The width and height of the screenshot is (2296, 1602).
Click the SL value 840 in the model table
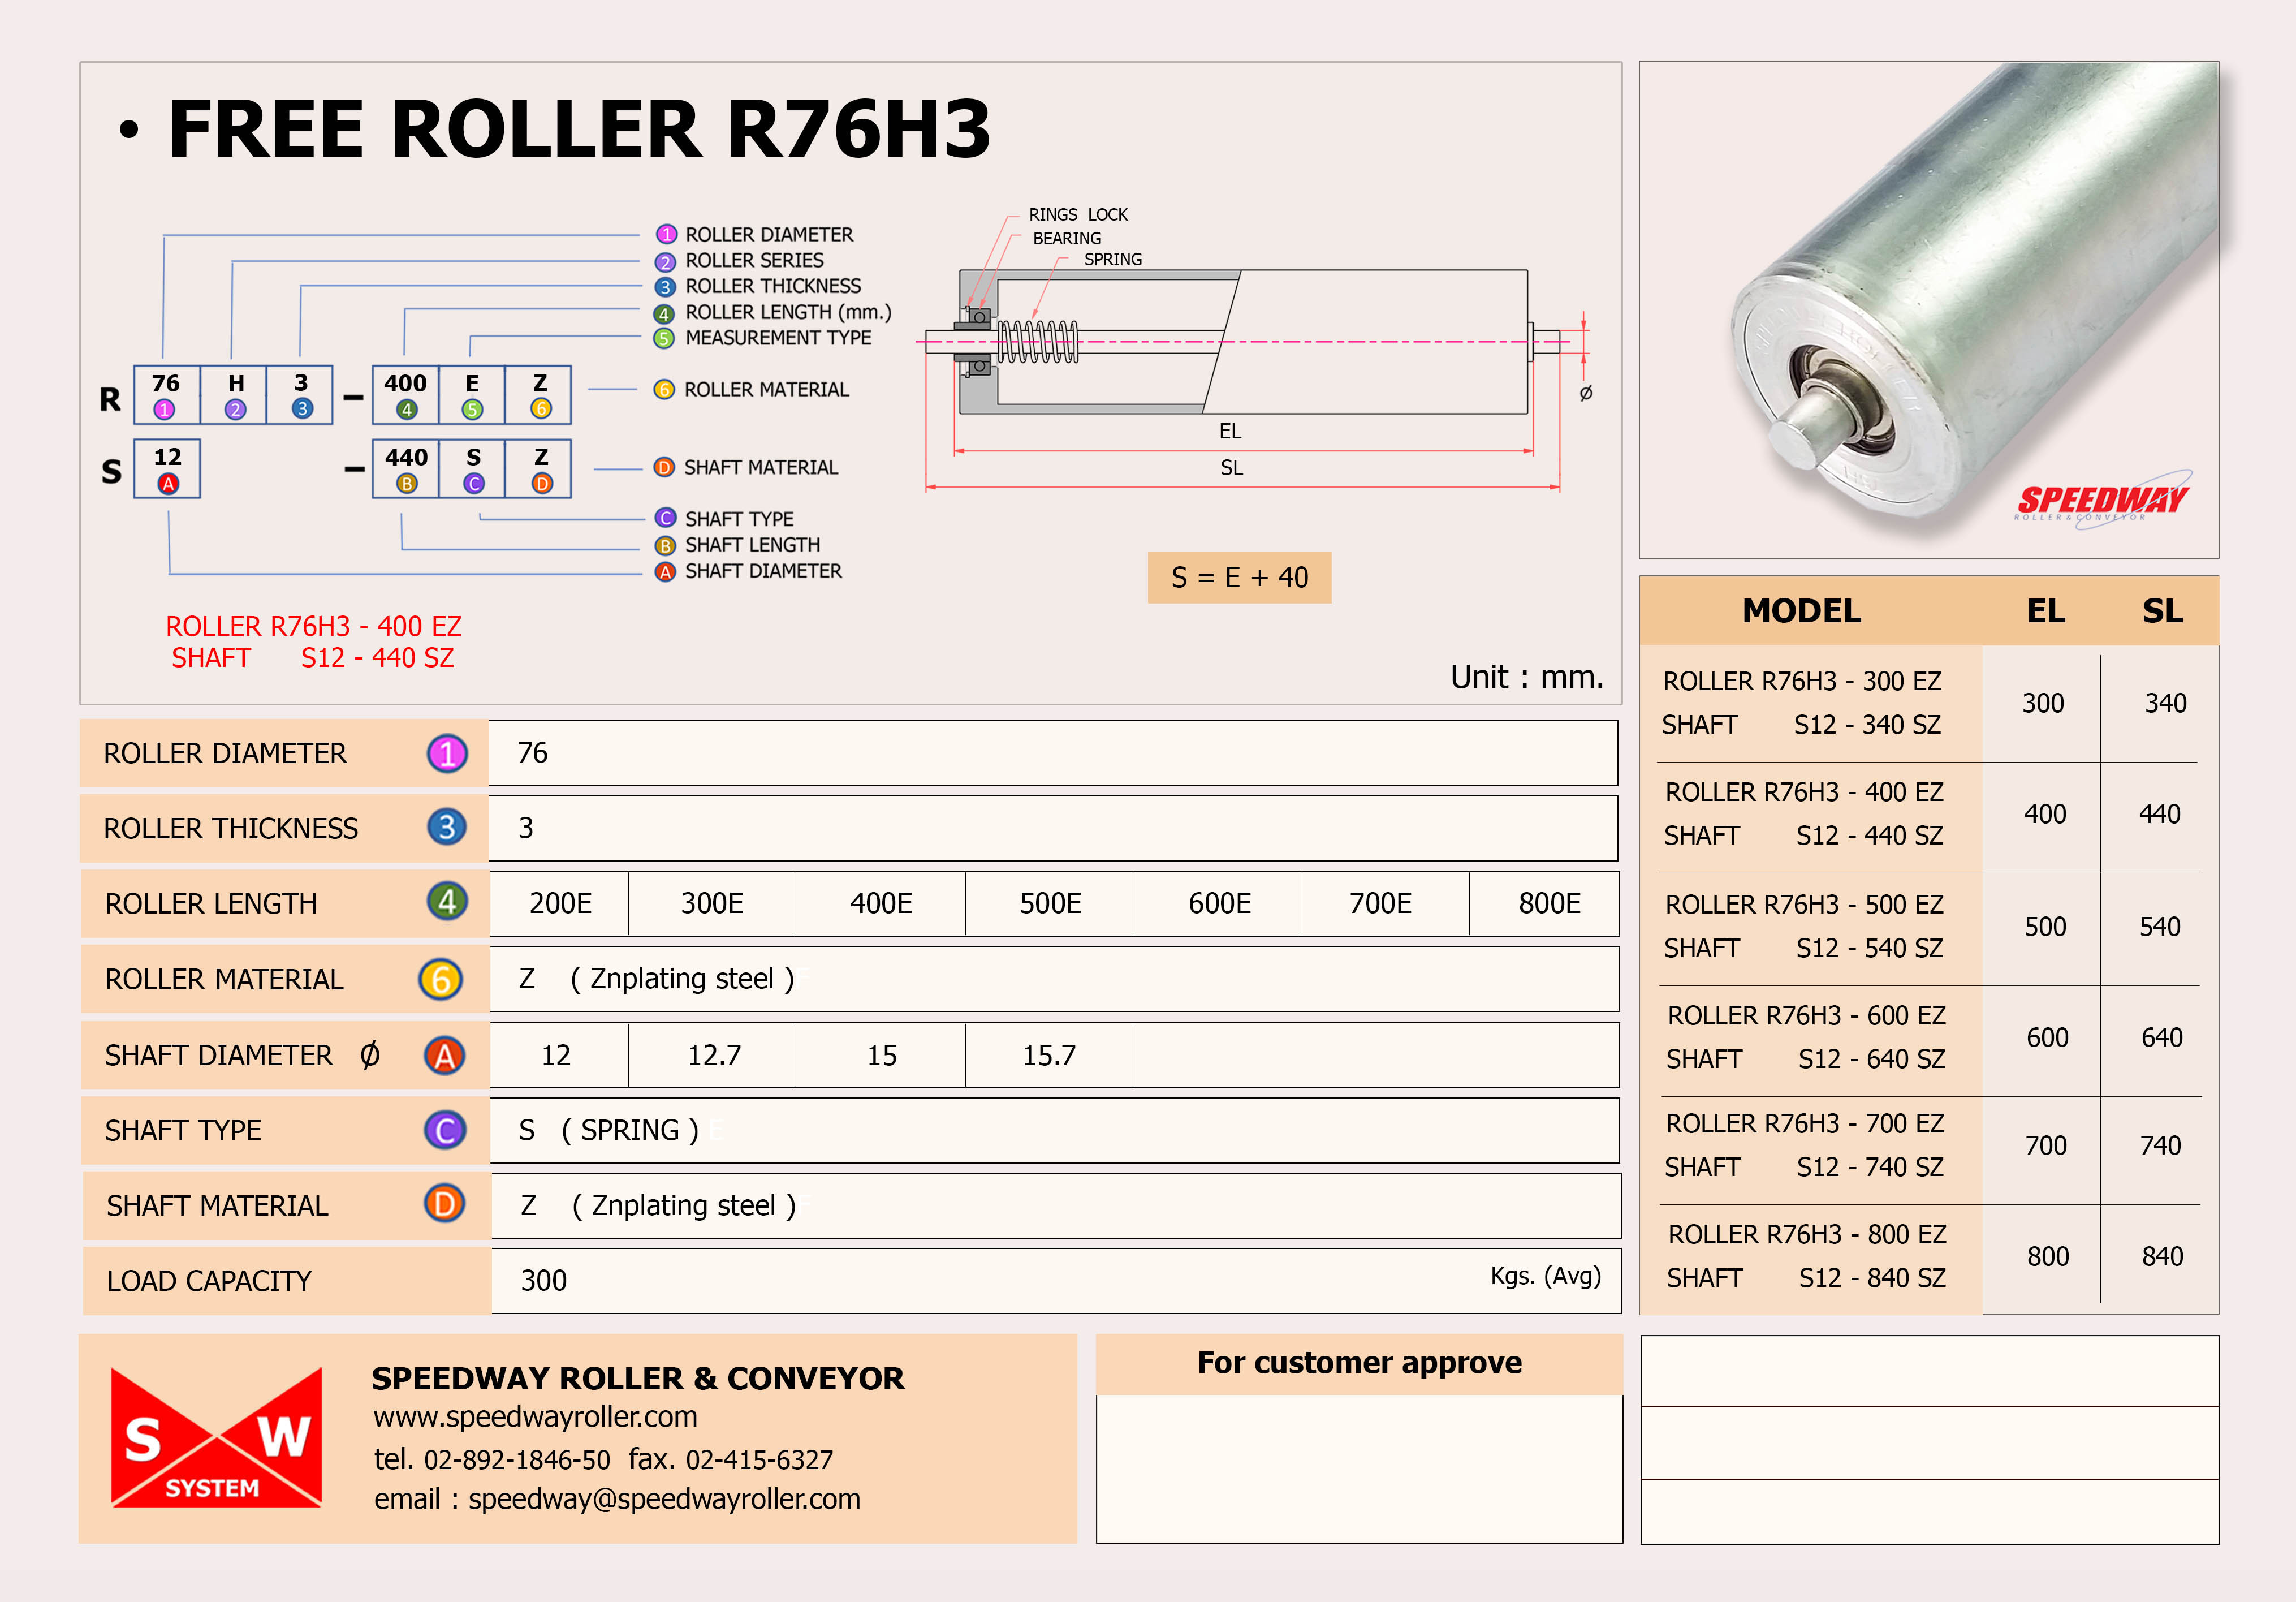pos(2162,1257)
